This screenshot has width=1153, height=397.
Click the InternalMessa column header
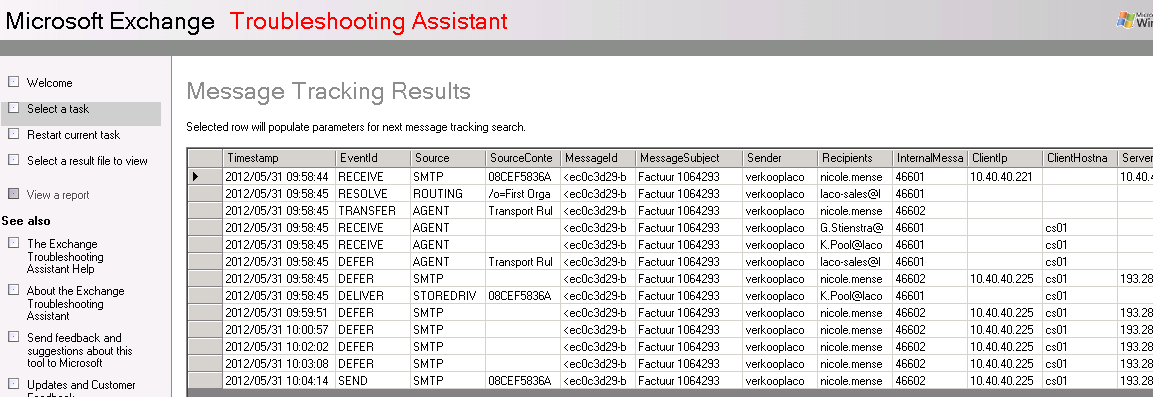(929, 158)
